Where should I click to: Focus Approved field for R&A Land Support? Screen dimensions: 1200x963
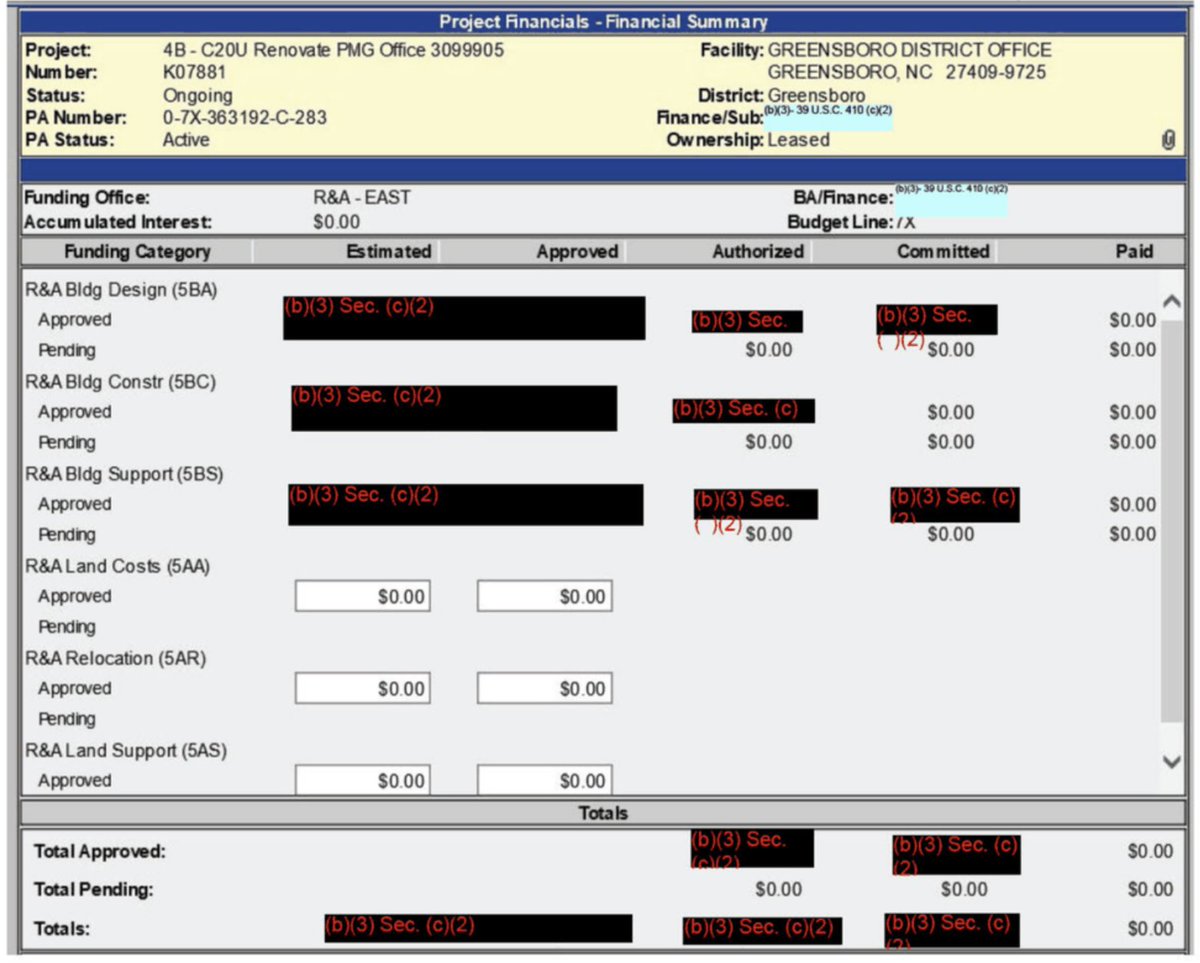545,780
